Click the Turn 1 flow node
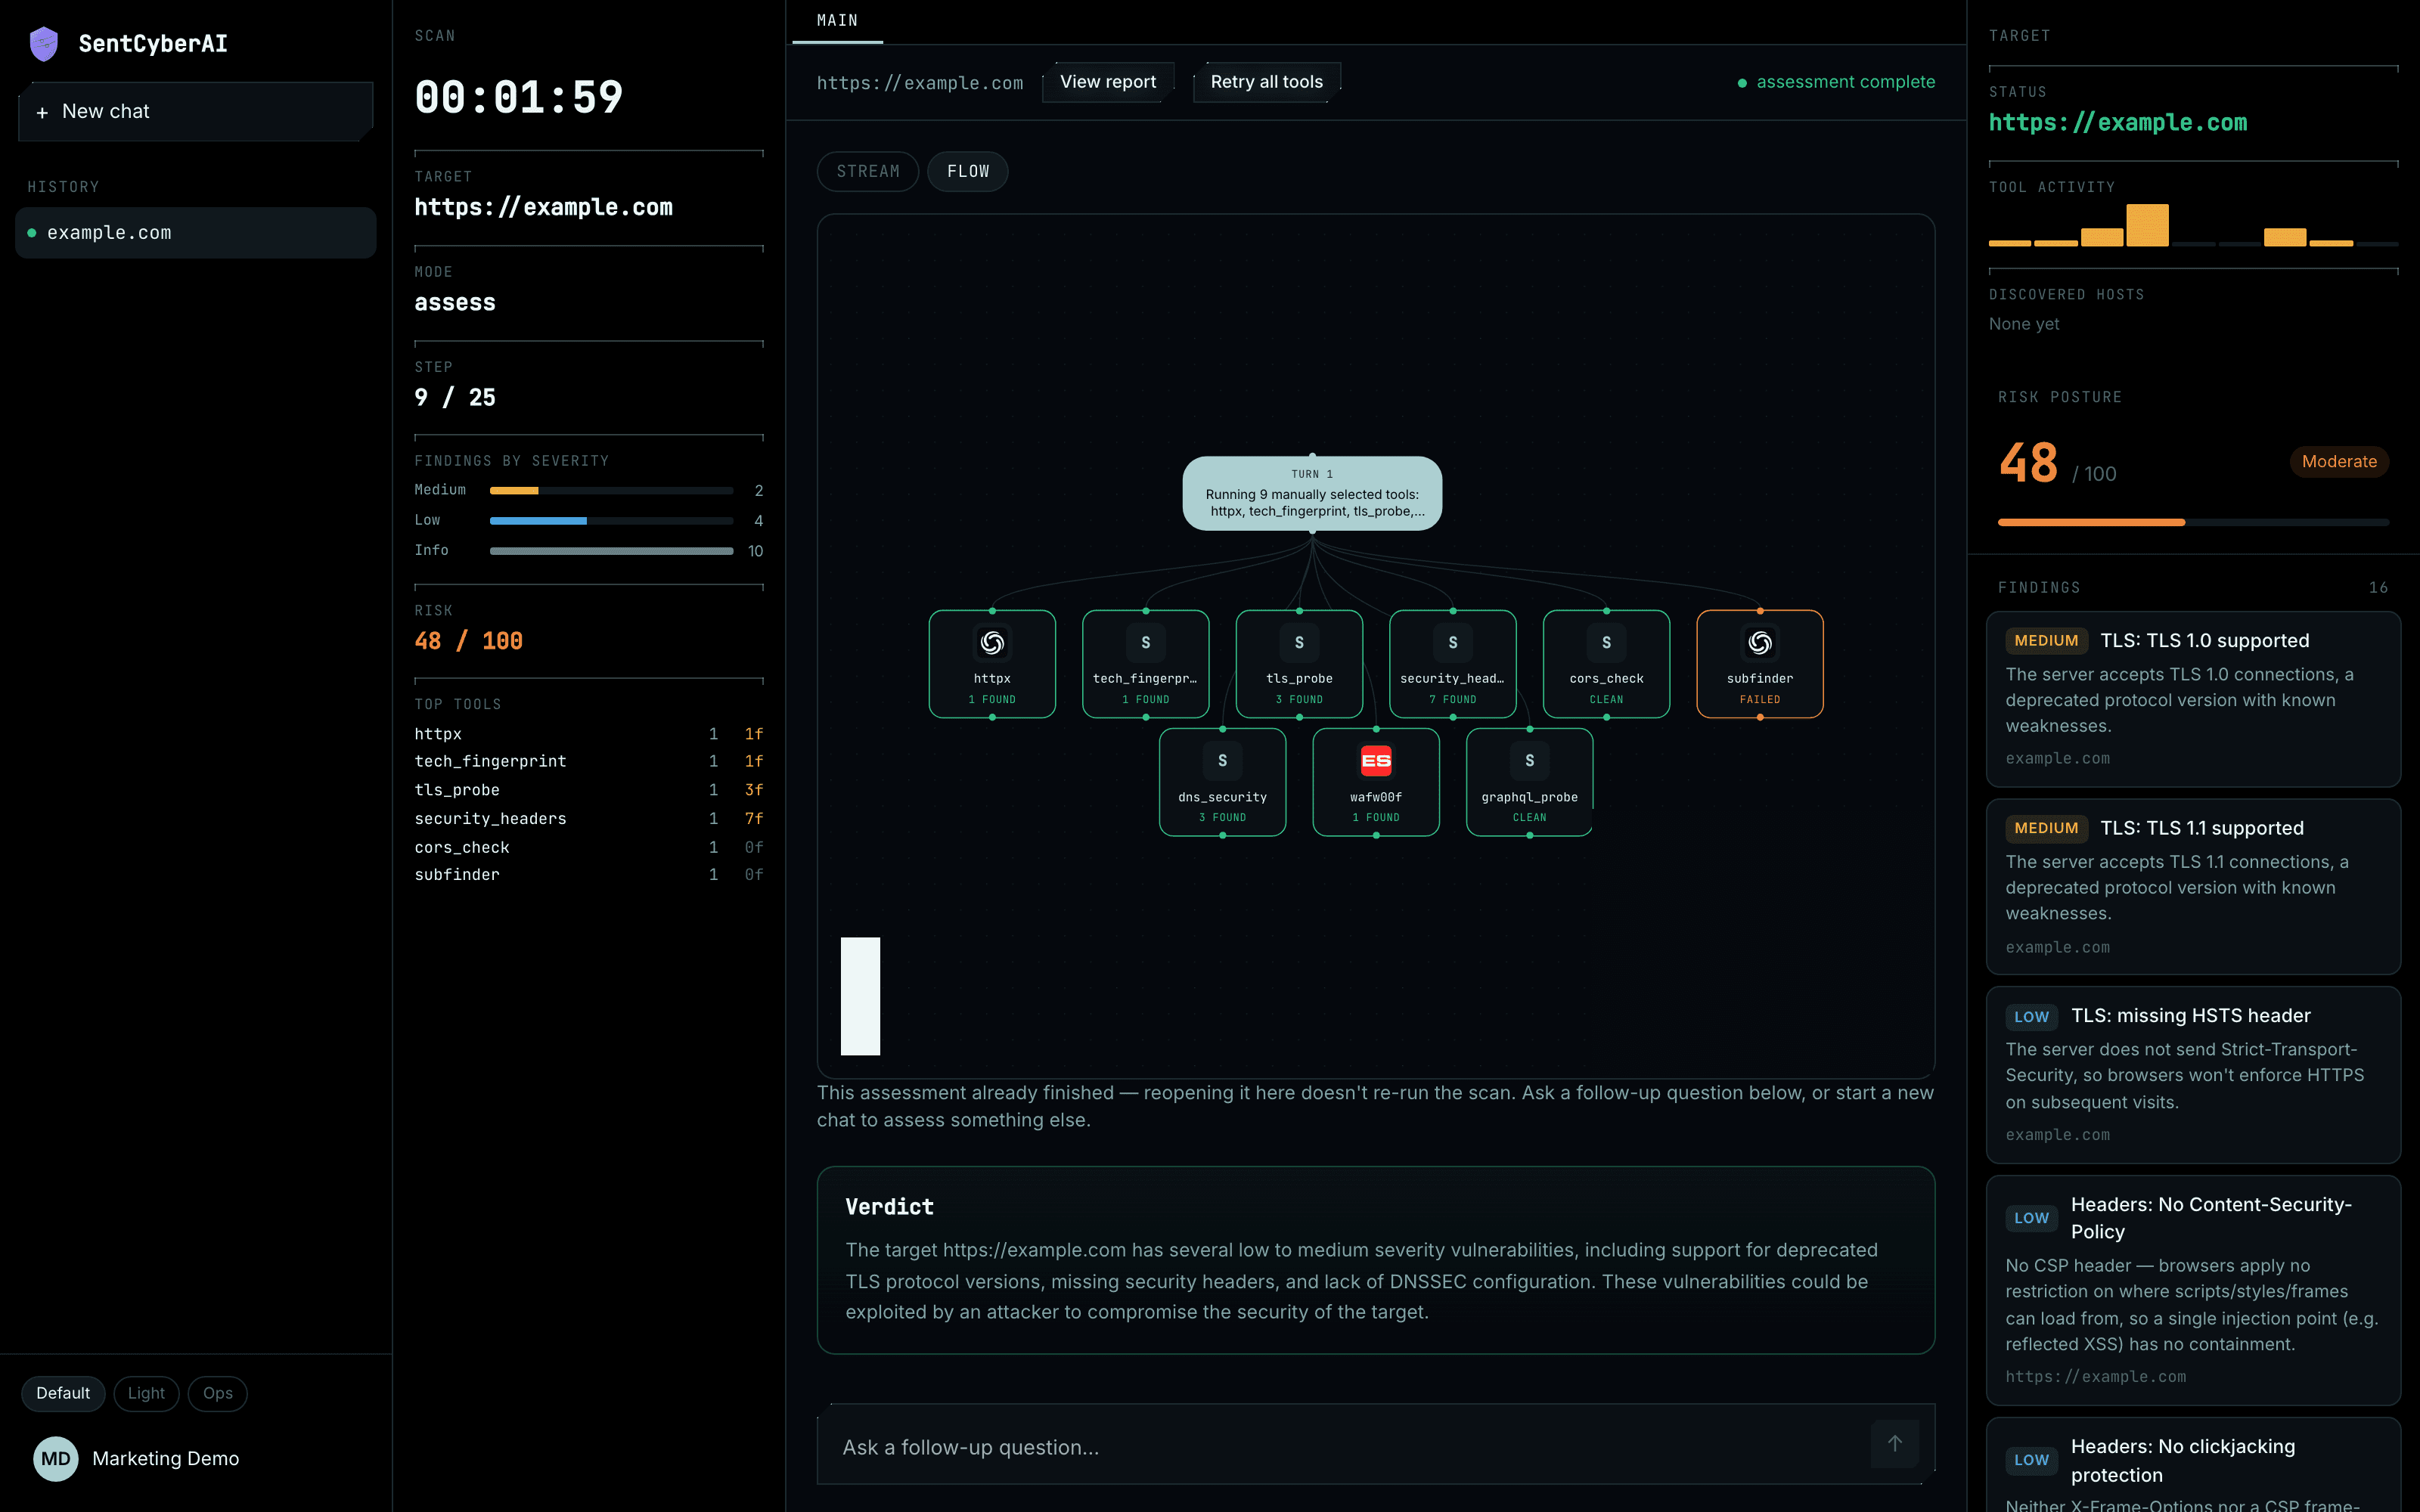2420x1512 pixels. point(1312,493)
